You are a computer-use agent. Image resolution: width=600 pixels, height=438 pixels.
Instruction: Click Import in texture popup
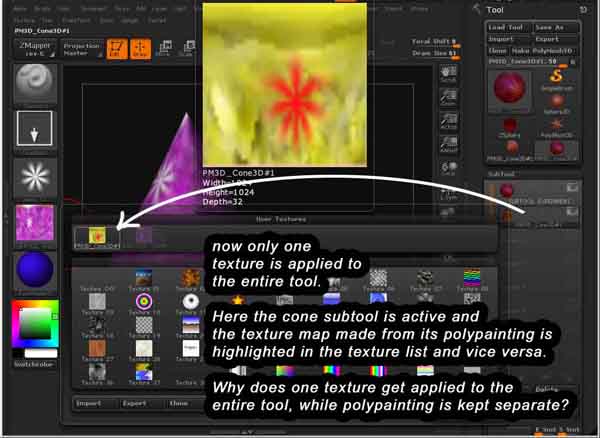(x=95, y=404)
